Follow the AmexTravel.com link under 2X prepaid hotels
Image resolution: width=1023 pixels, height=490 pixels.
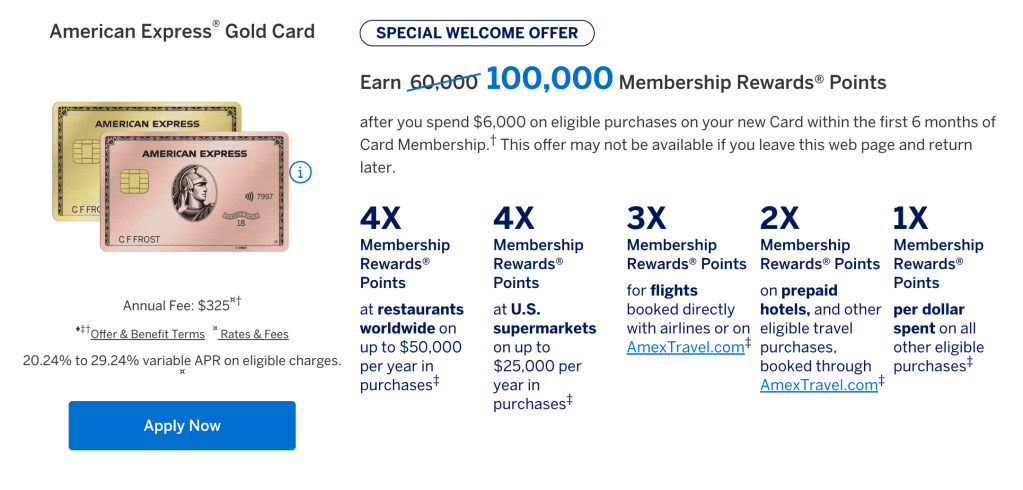(x=819, y=385)
